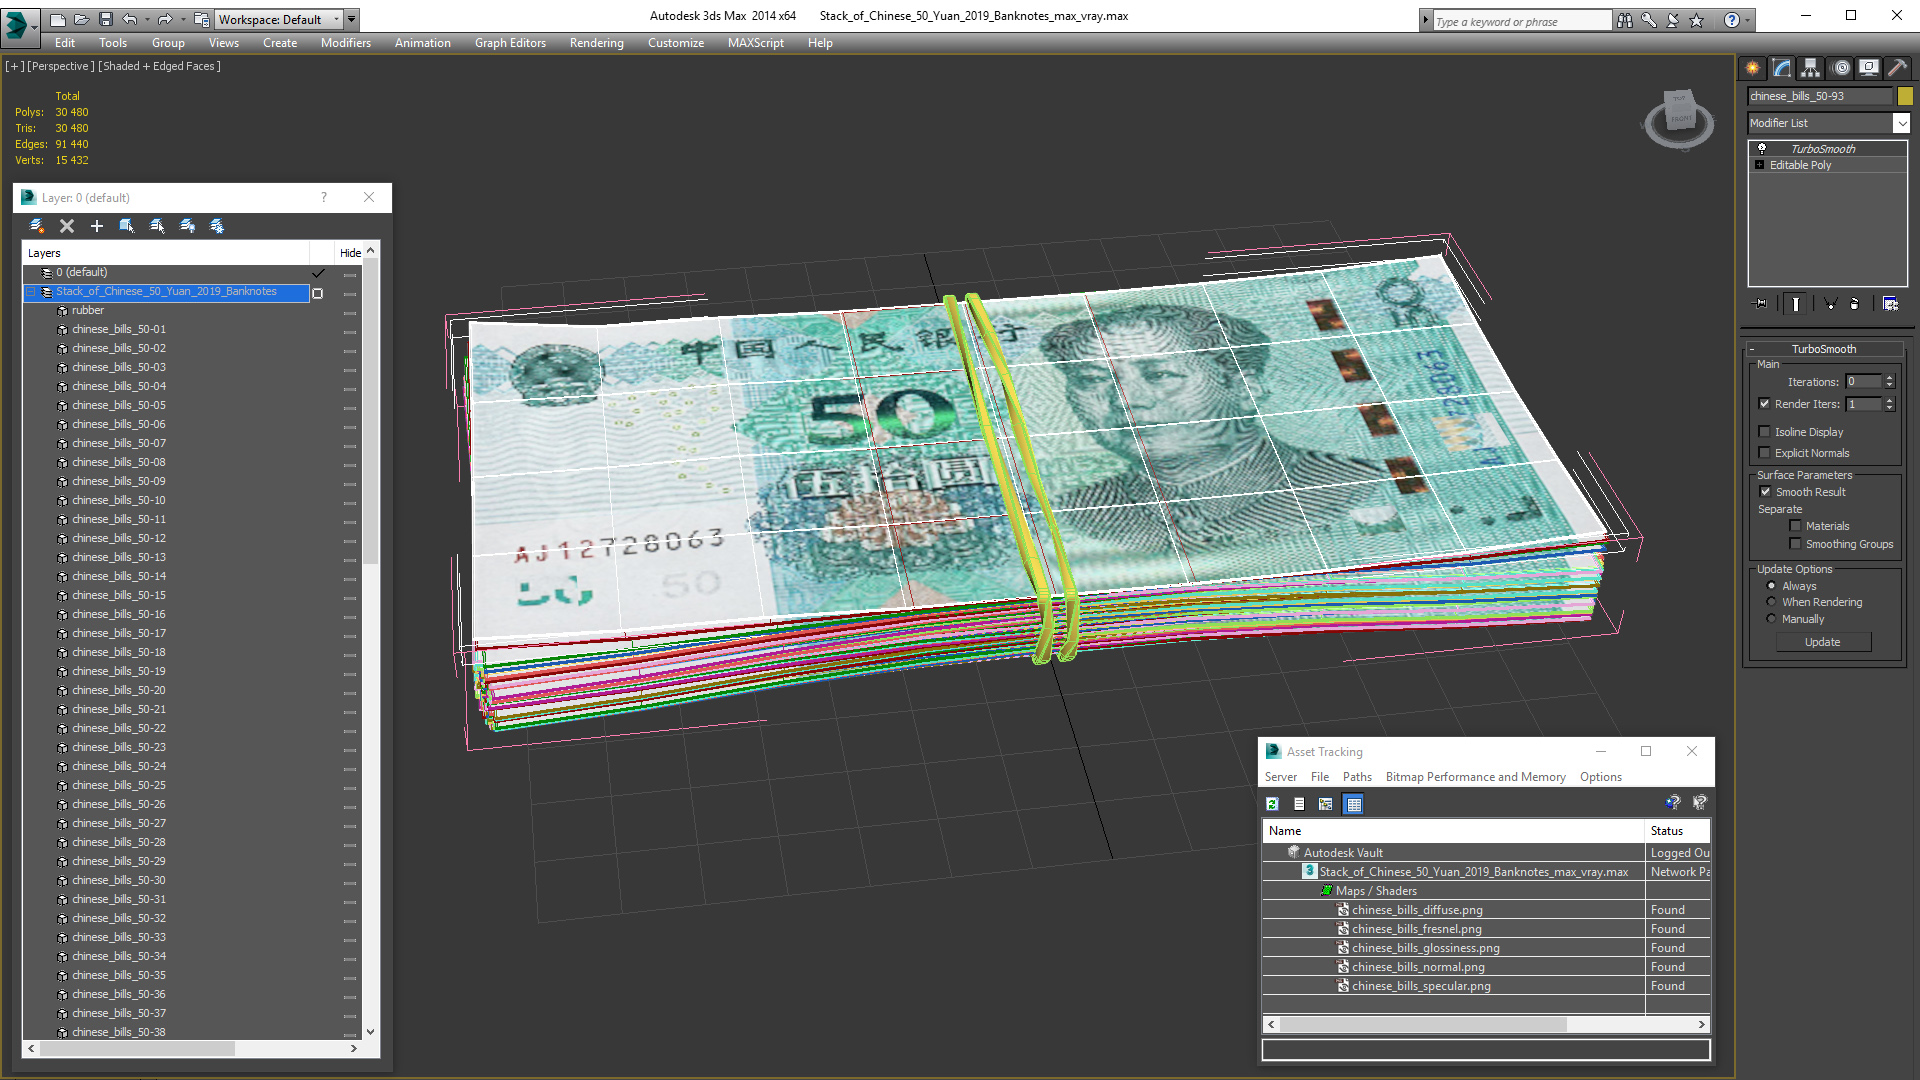
Task: Open Undo history dropdown arrow
Action: tap(147, 19)
